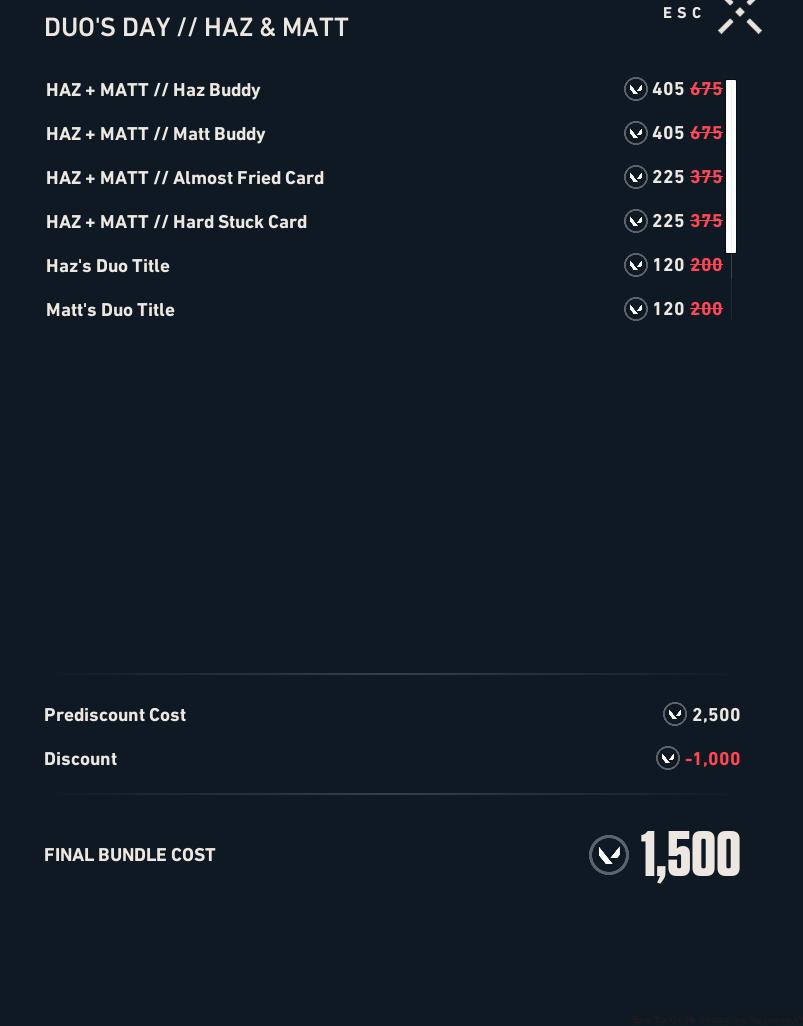Click the ESC label at top
This screenshot has height=1026, width=803.
[x=683, y=13]
